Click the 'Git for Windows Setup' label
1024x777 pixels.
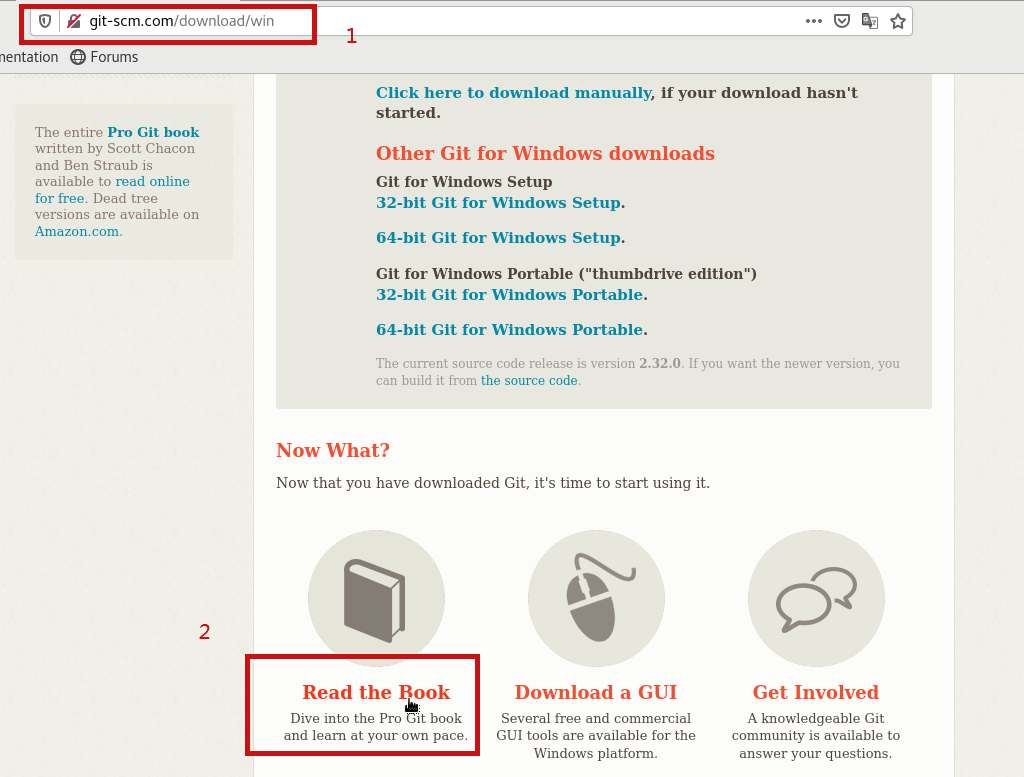(464, 182)
